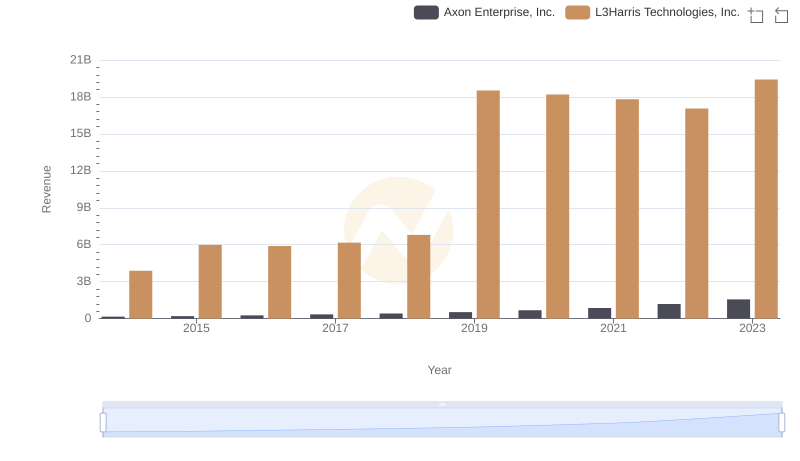The height and width of the screenshot is (461, 800).
Task: Click the 9B y-axis label
Action: click(84, 208)
